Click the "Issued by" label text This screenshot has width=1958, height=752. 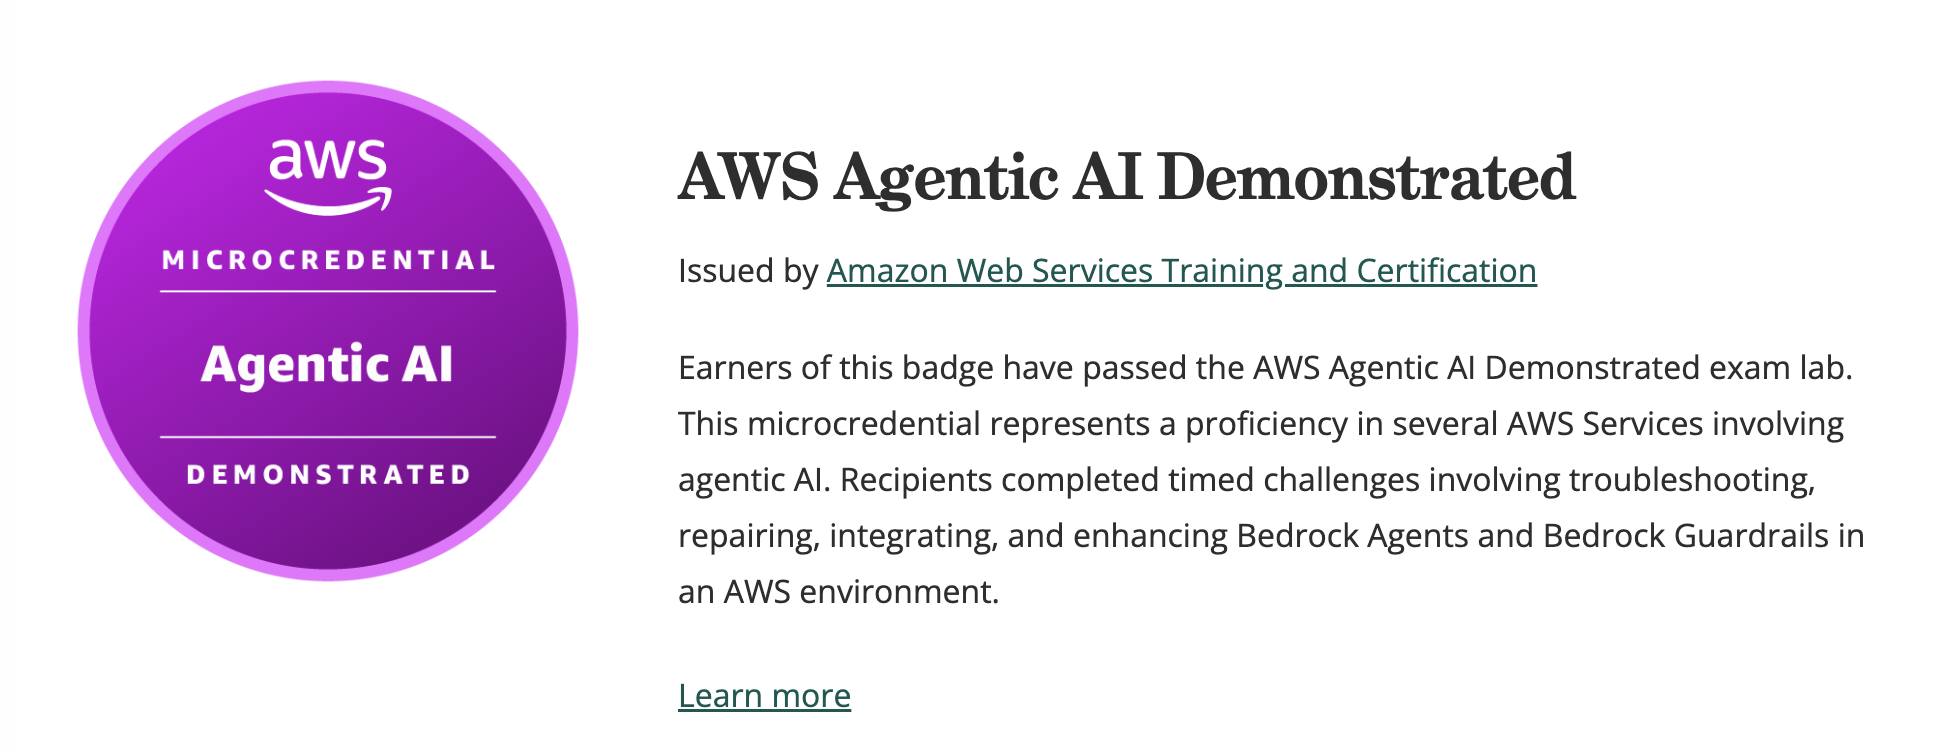(747, 271)
